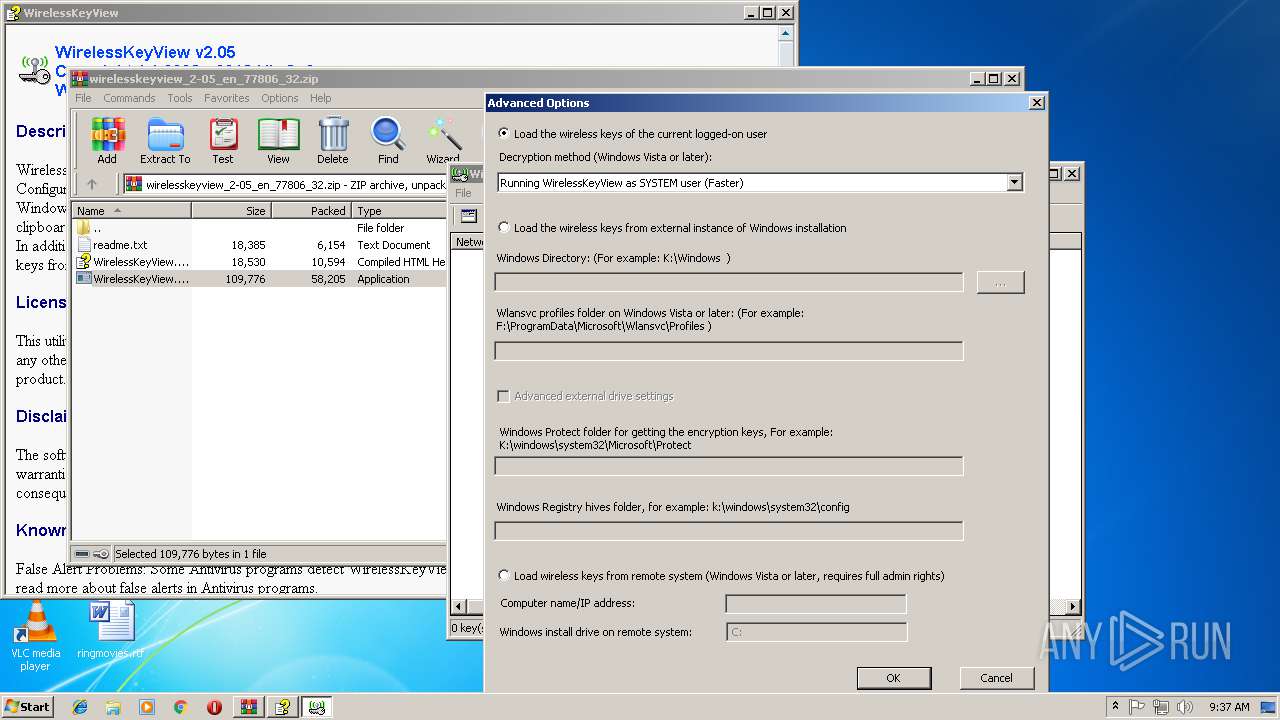The height and width of the screenshot is (720, 1280).
Task: Open Opera browser from the taskbar
Action: [214, 707]
